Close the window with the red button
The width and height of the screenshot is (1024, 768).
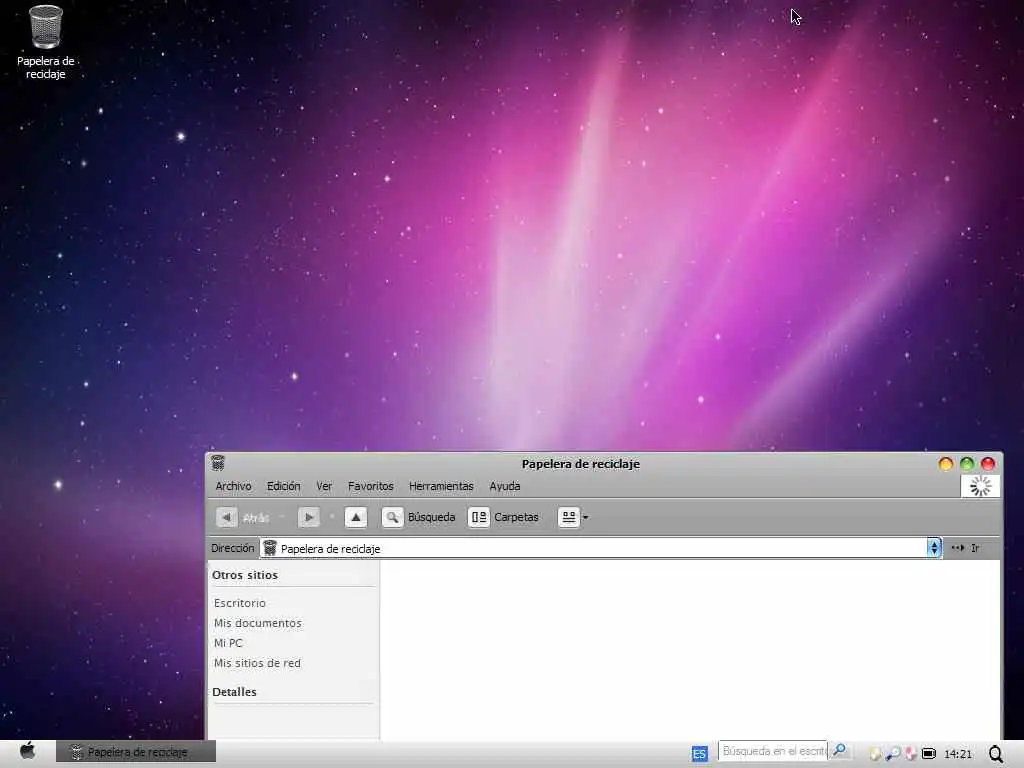click(x=988, y=464)
